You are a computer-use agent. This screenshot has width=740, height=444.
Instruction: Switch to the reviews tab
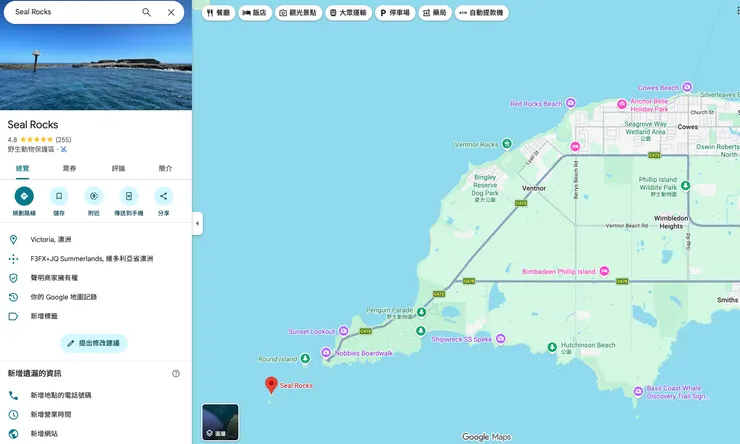[118, 168]
